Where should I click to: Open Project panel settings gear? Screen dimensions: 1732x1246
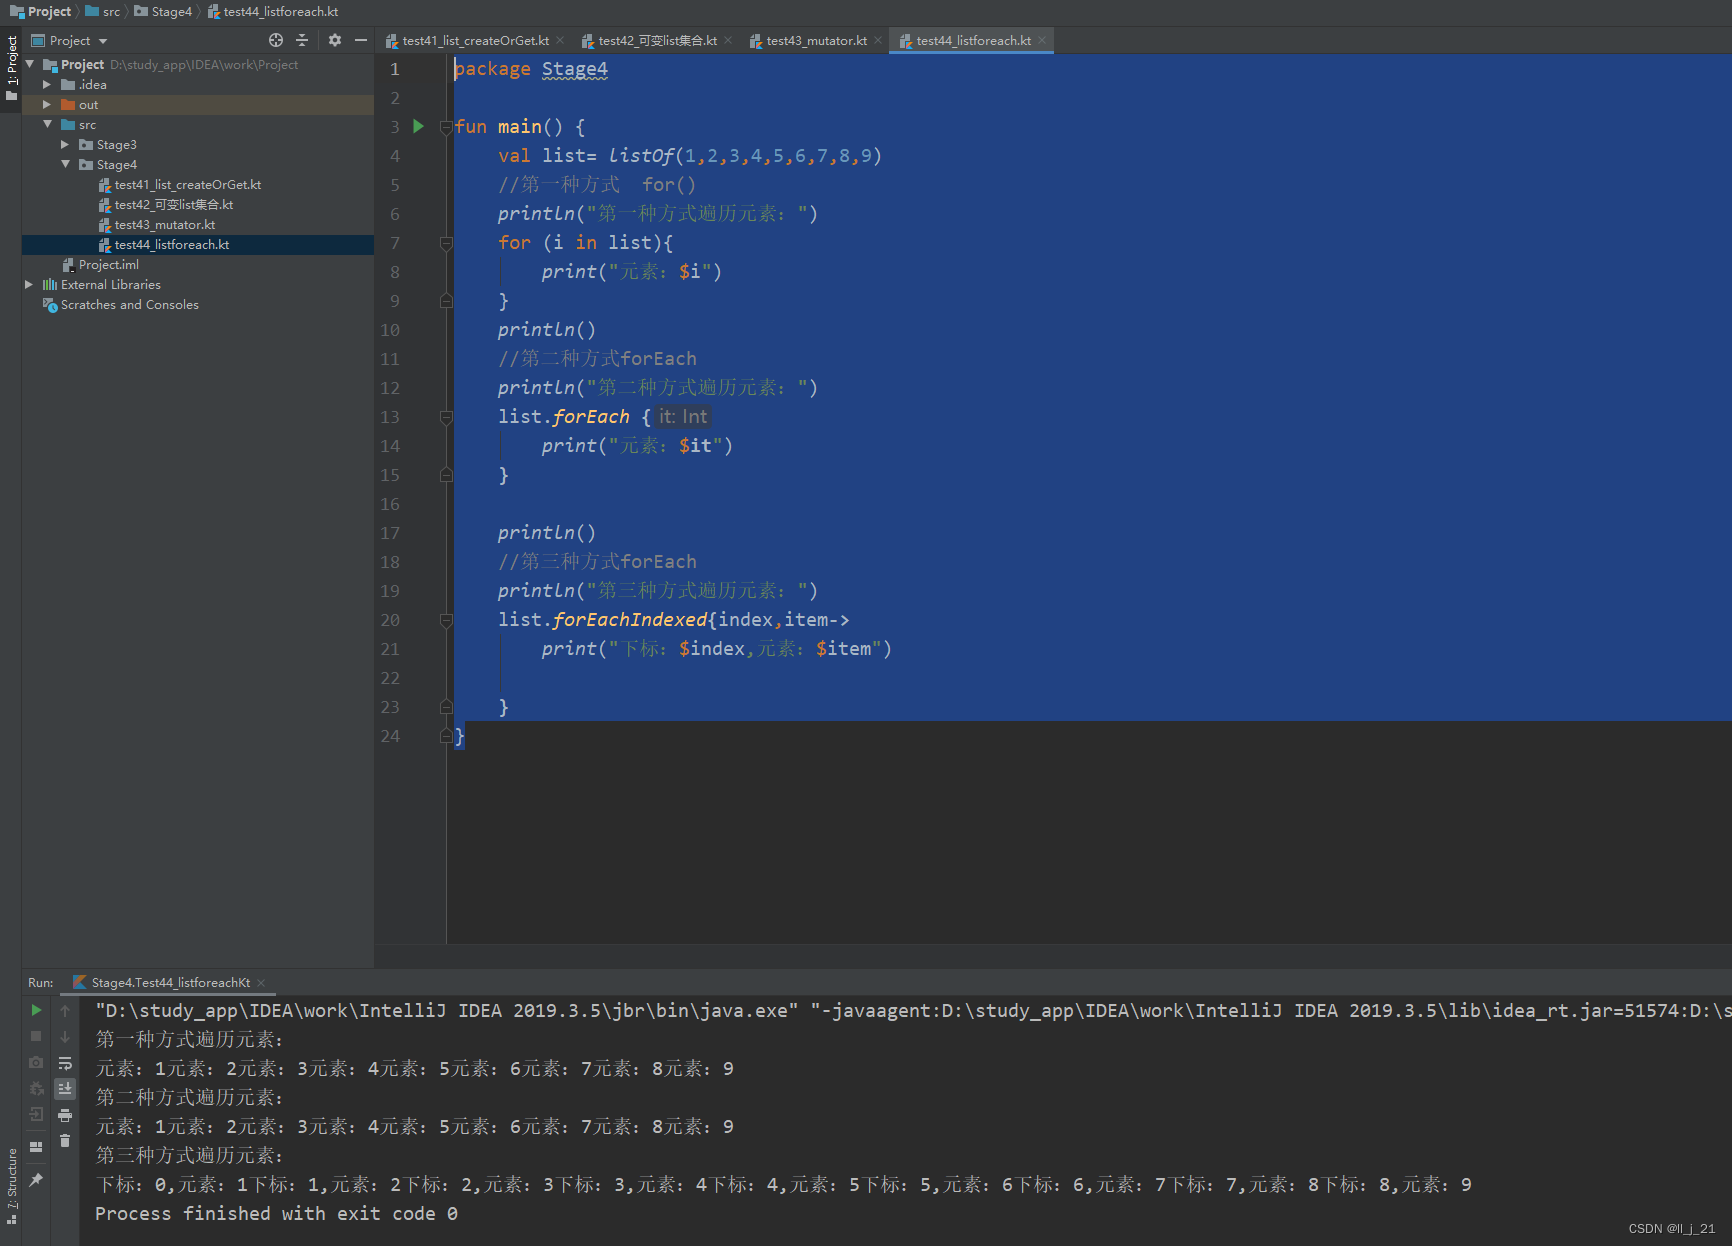click(x=335, y=40)
